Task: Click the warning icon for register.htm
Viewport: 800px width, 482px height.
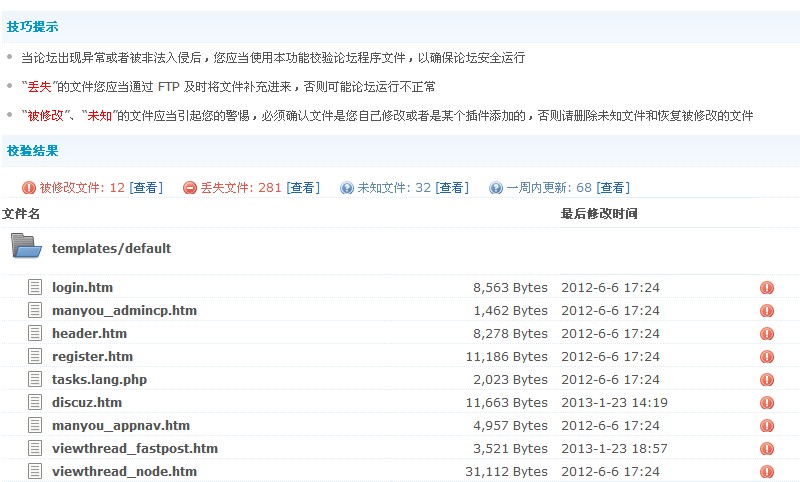Action: pyautogui.click(x=767, y=357)
